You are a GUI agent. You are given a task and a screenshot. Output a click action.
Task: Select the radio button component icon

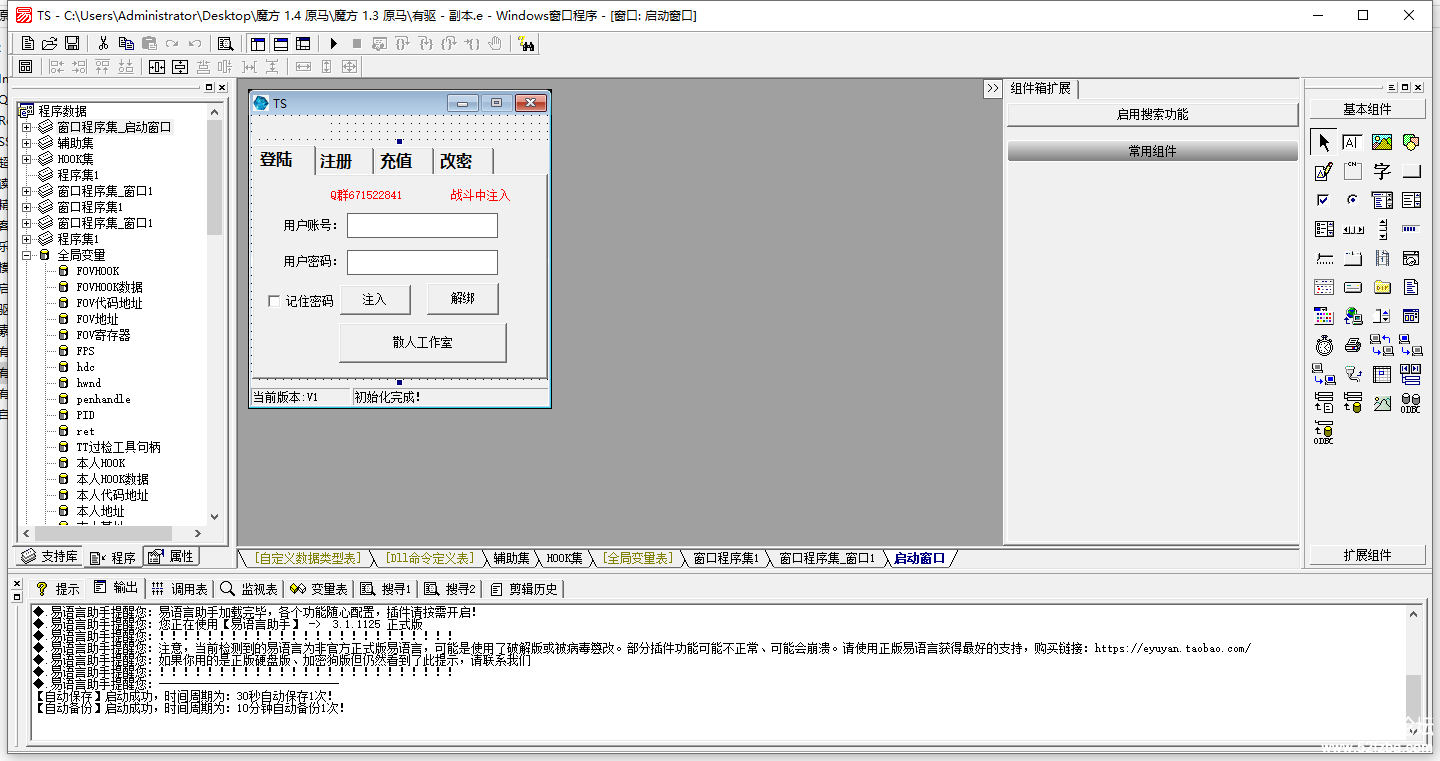coord(1352,200)
